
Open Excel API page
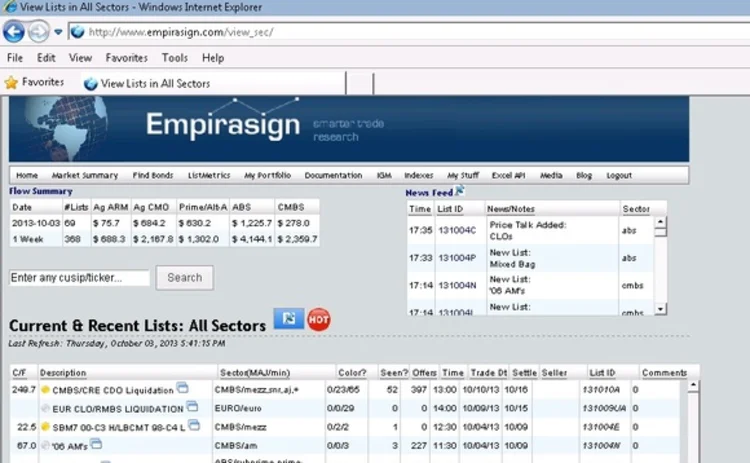(508, 176)
